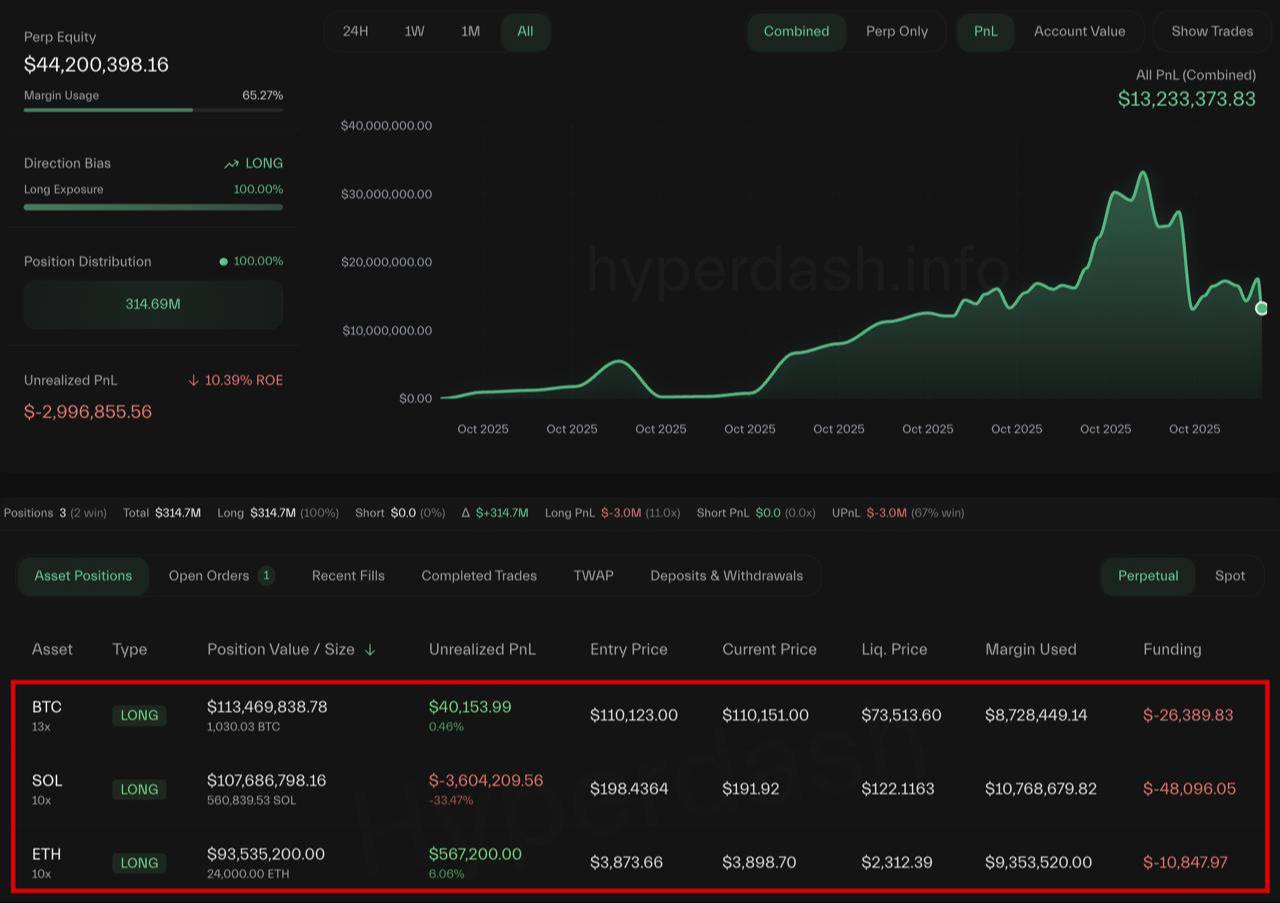Click the Open Orders count badge
1280x903 pixels.
pyautogui.click(x=266, y=576)
